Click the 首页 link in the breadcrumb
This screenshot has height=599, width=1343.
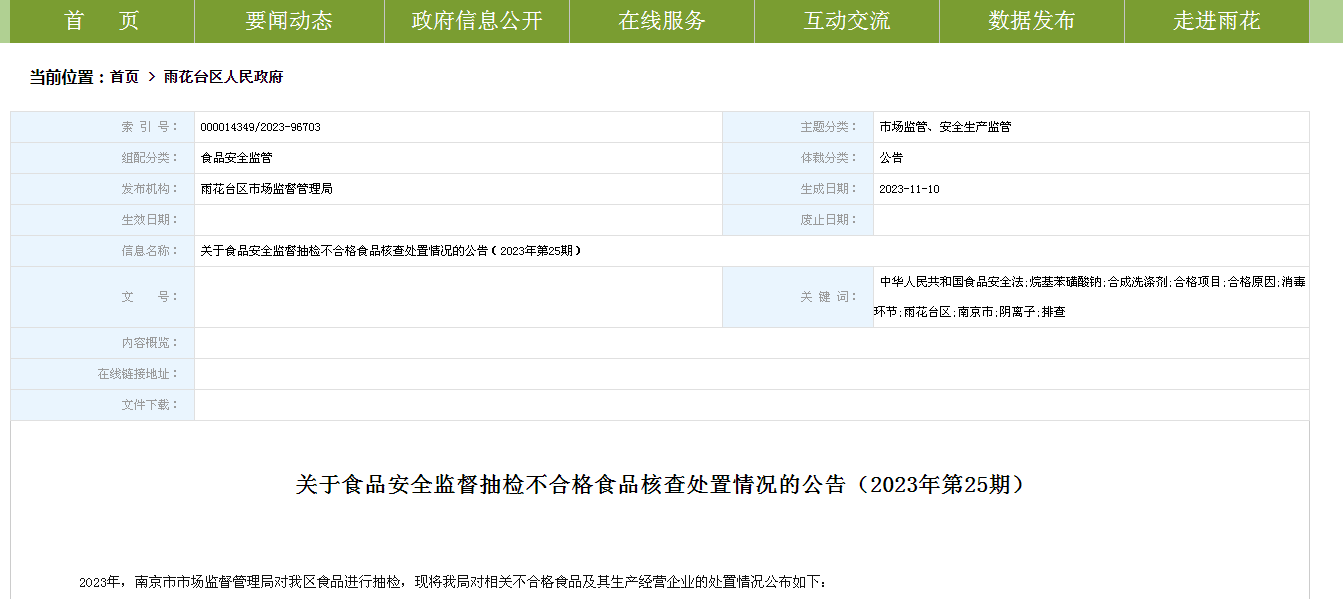coord(124,77)
